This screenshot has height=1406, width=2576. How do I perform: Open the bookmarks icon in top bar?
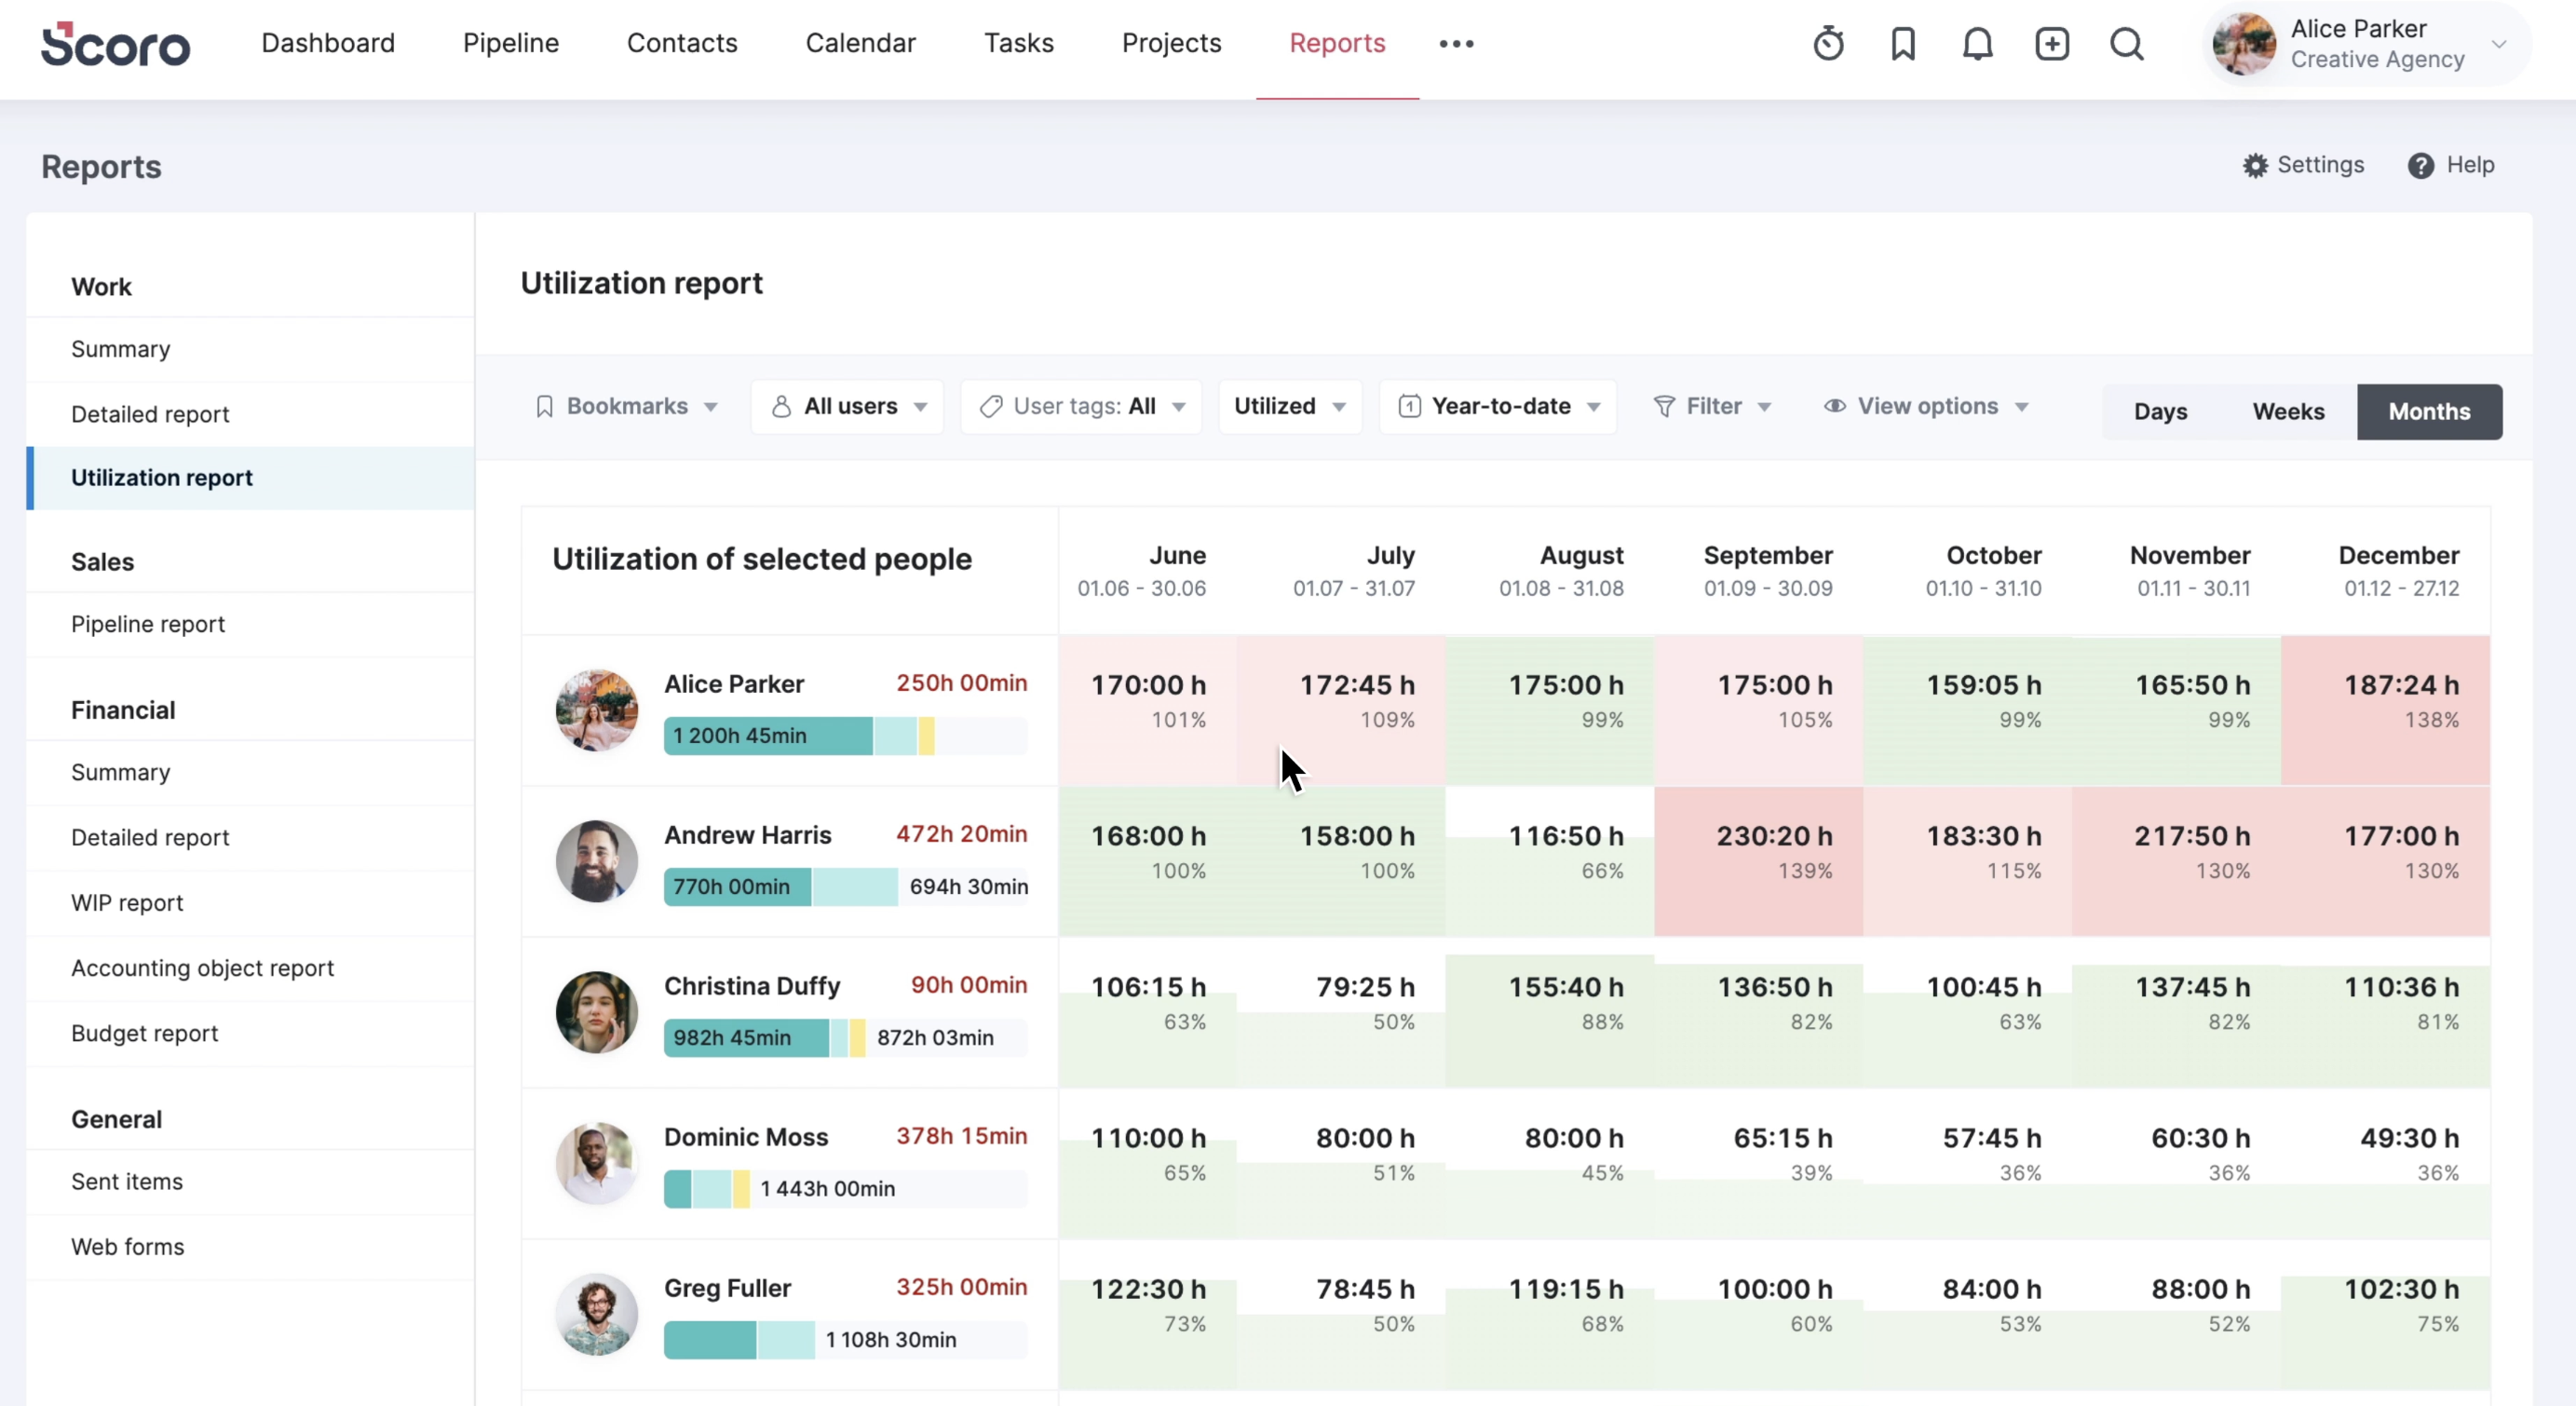(1903, 44)
